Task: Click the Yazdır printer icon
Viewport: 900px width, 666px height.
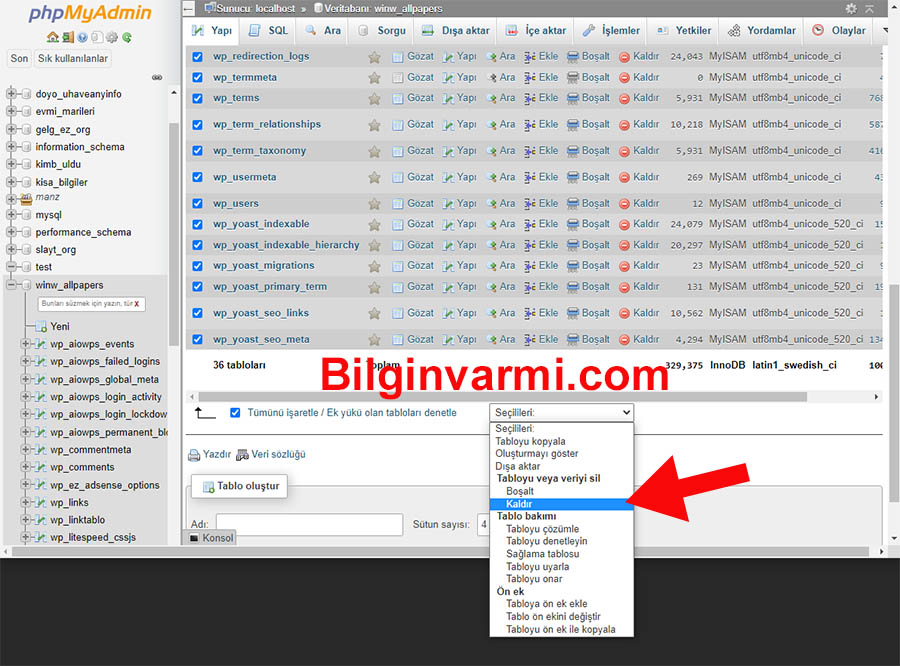Action: tap(194, 455)
